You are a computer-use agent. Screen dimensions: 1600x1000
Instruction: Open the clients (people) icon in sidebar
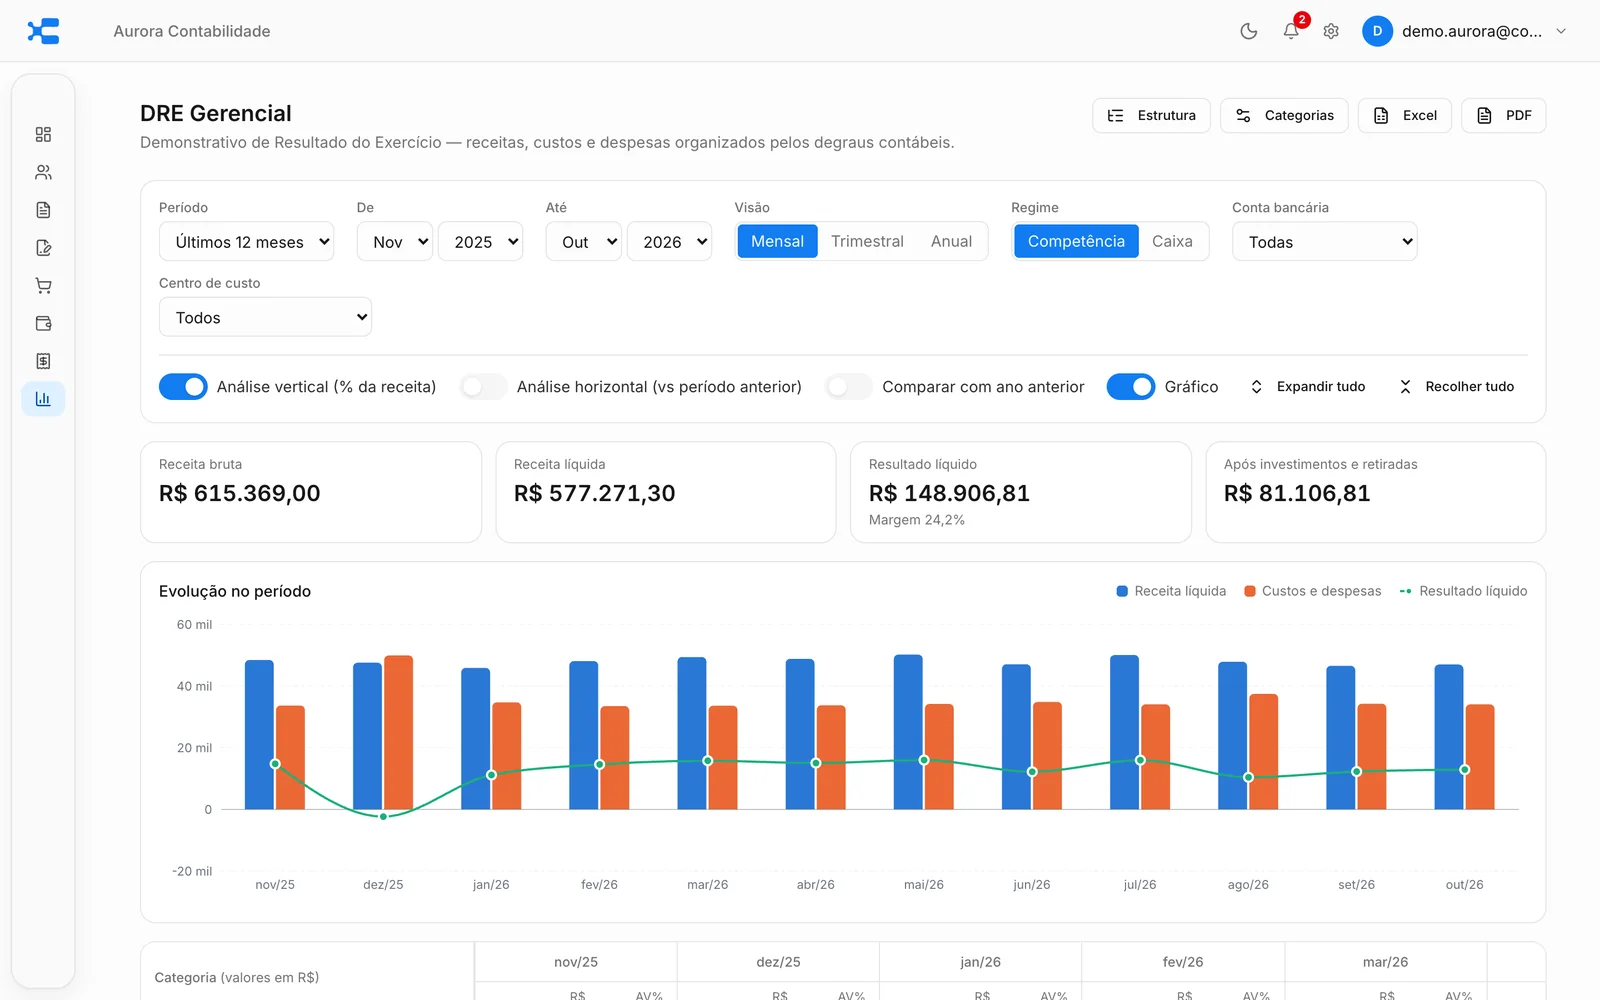coord(43,172)
